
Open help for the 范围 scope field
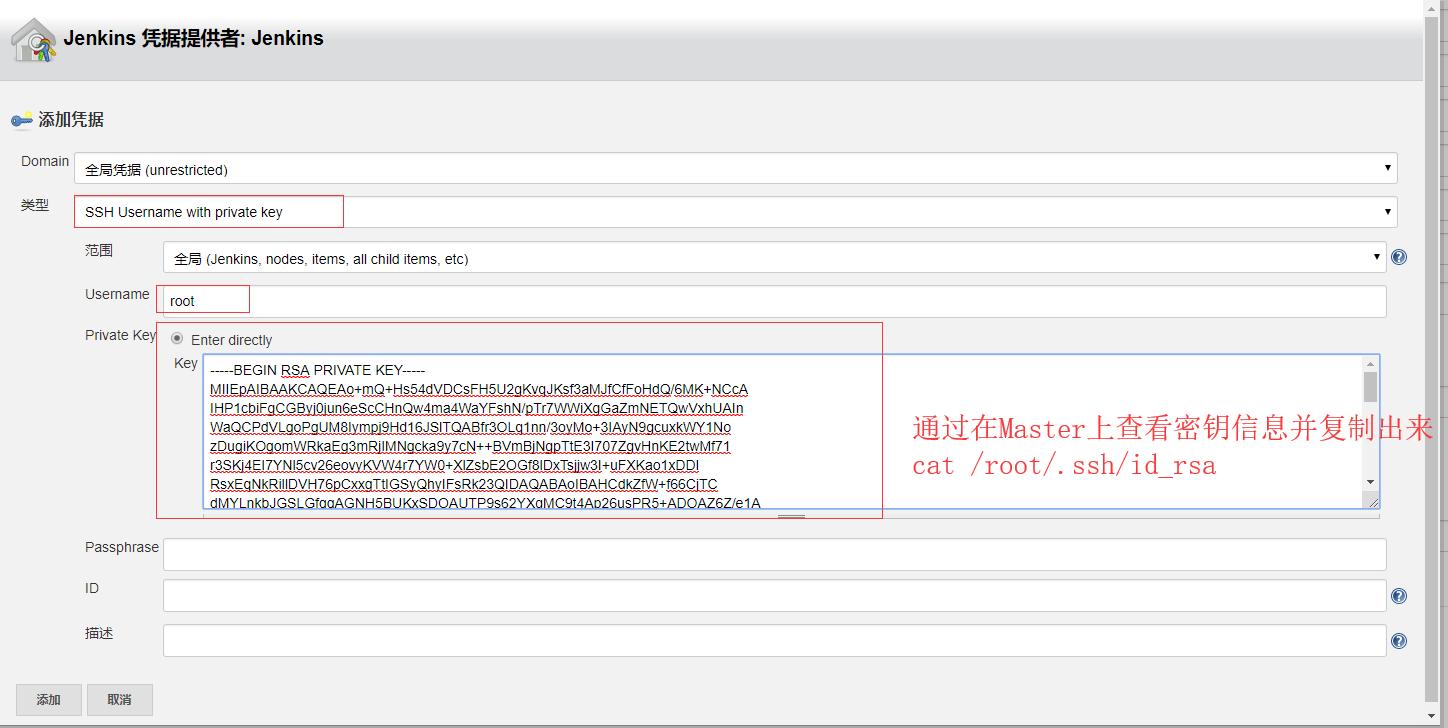pos(1399,257)
